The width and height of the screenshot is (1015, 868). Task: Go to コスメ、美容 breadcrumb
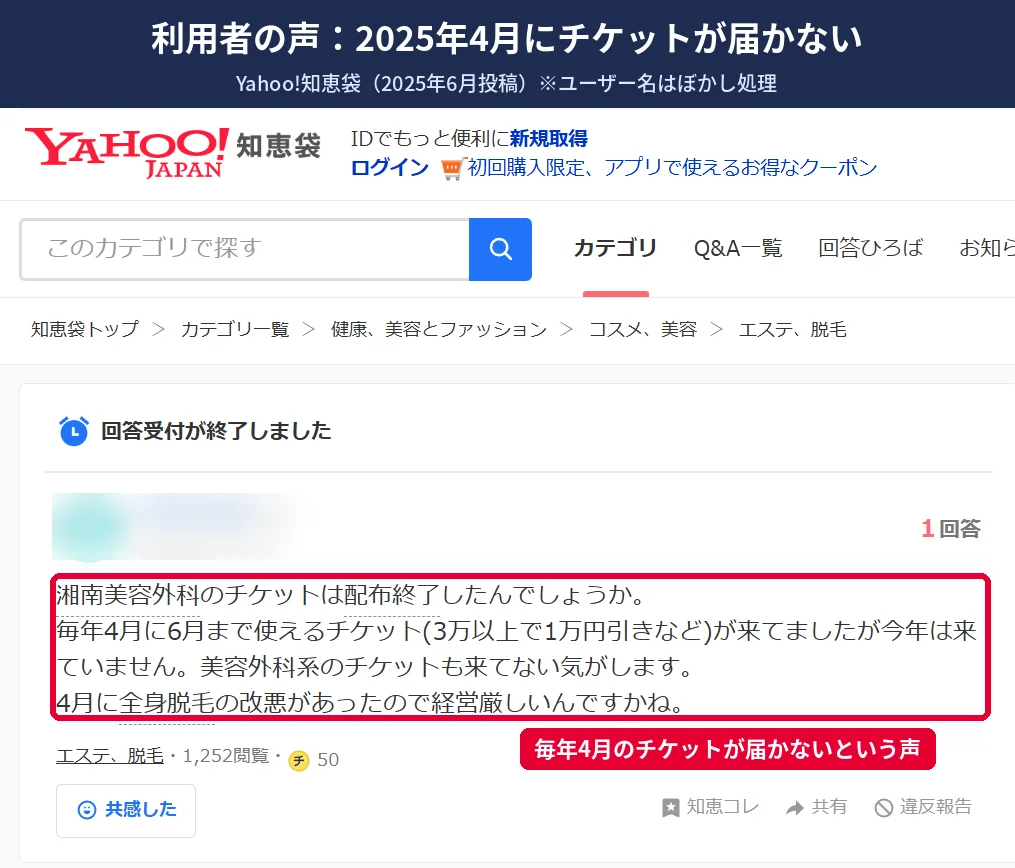pyautogui.click(x=643, y=329)
